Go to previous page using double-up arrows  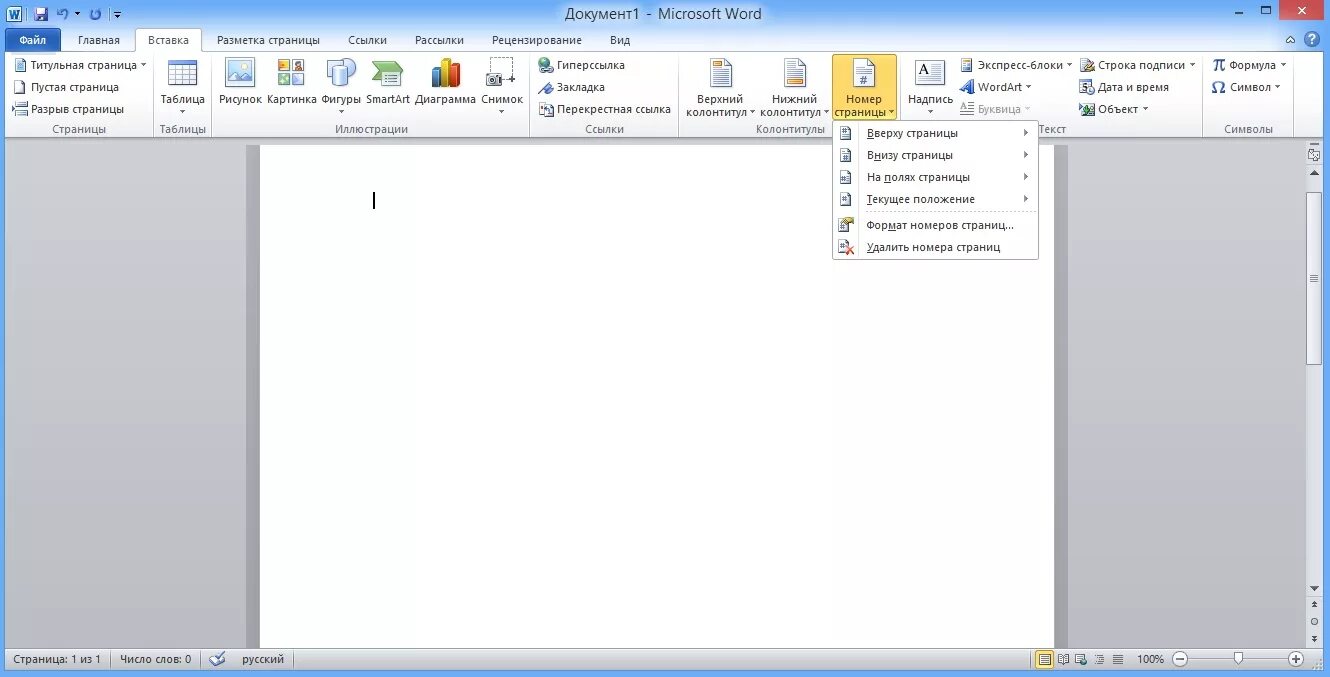[1315, 606]
